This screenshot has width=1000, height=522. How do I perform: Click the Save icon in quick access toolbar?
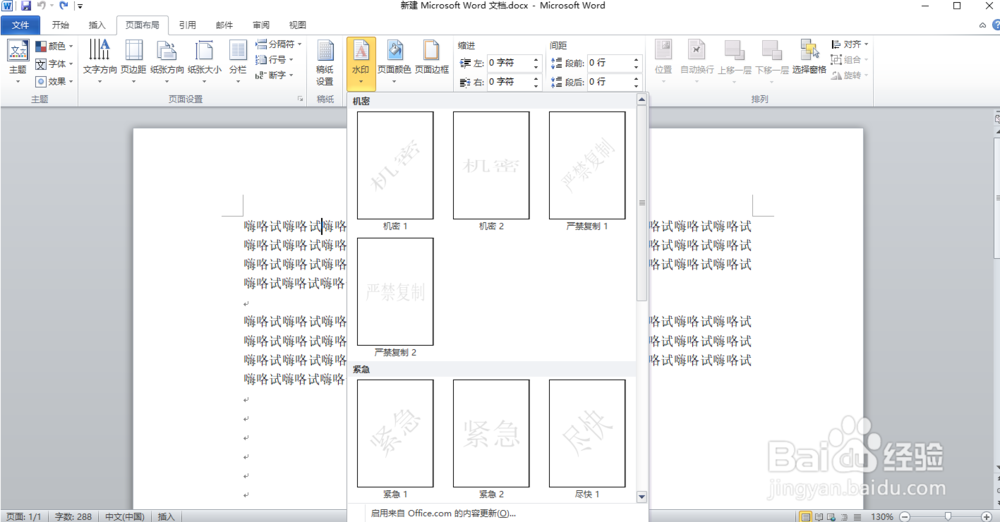click(26, 6)
